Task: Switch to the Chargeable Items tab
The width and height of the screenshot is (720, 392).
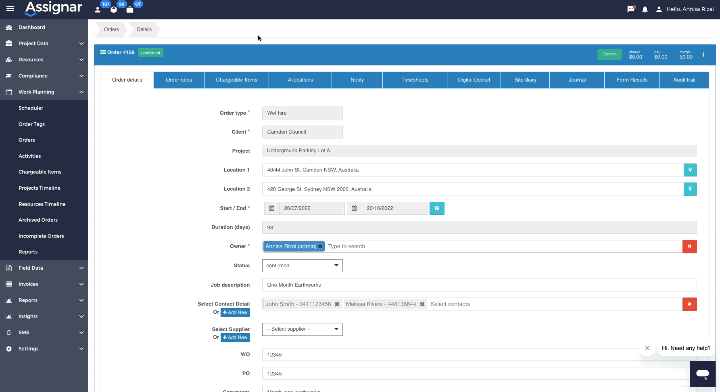Action: pyautogui.click(x=236, y=80)
